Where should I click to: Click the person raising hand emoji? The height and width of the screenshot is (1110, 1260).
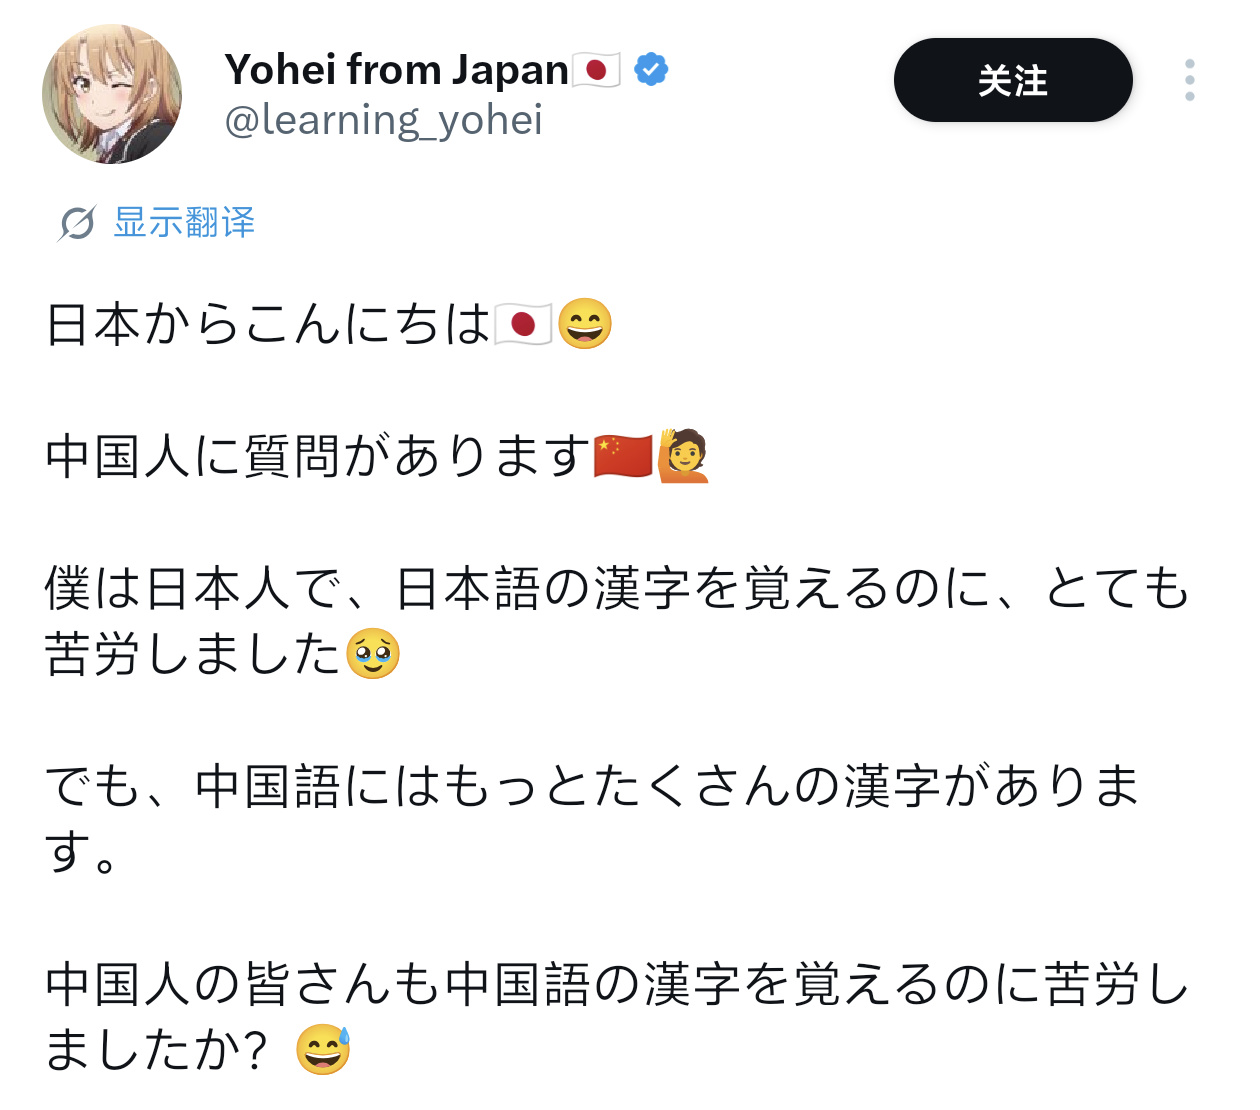pos(684,456)
